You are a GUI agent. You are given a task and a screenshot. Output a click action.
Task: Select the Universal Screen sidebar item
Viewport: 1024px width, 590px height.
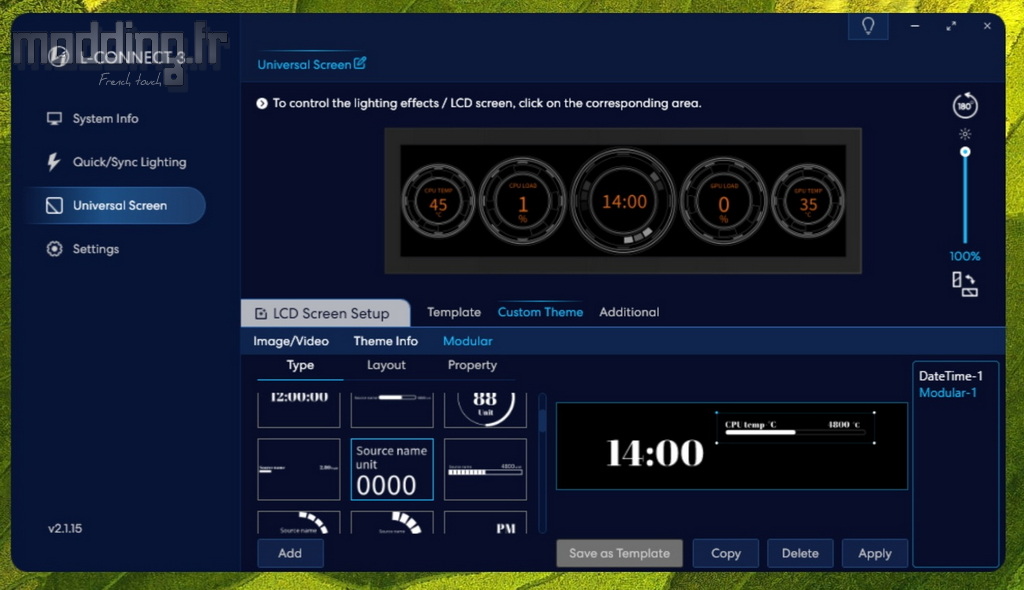click(118, 206)
